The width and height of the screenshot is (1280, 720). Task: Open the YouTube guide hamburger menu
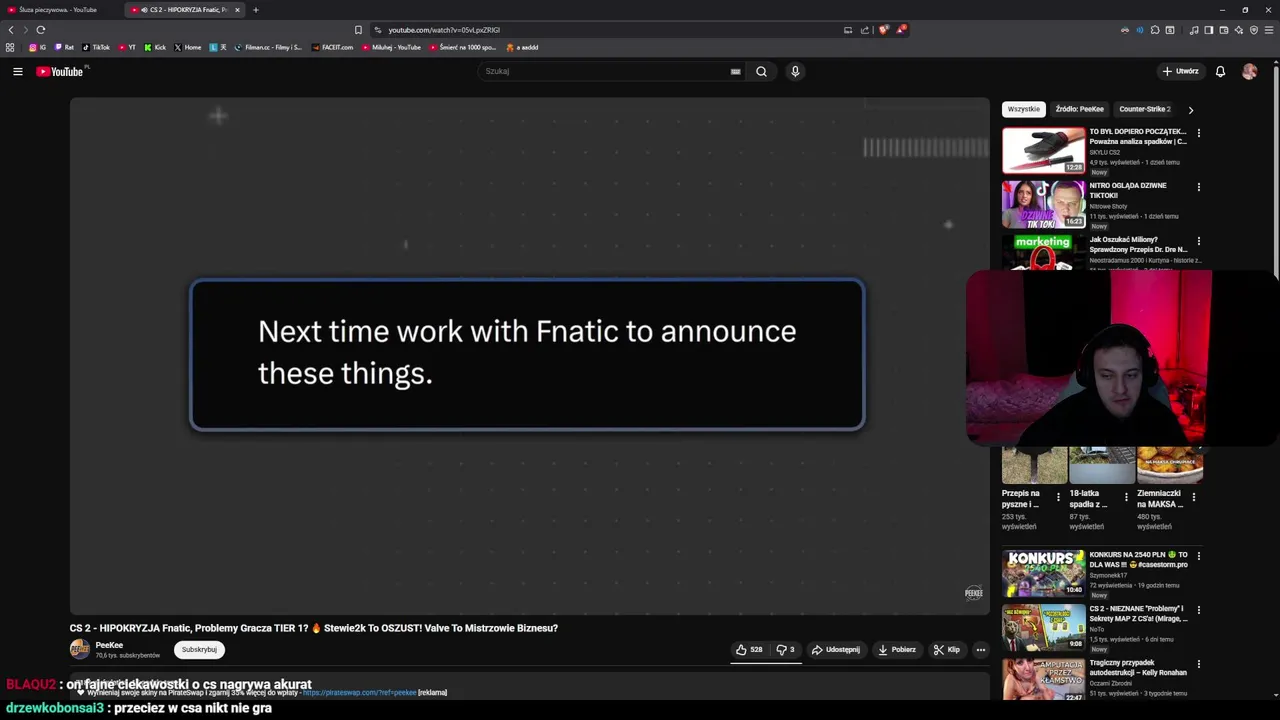[18, 71]
